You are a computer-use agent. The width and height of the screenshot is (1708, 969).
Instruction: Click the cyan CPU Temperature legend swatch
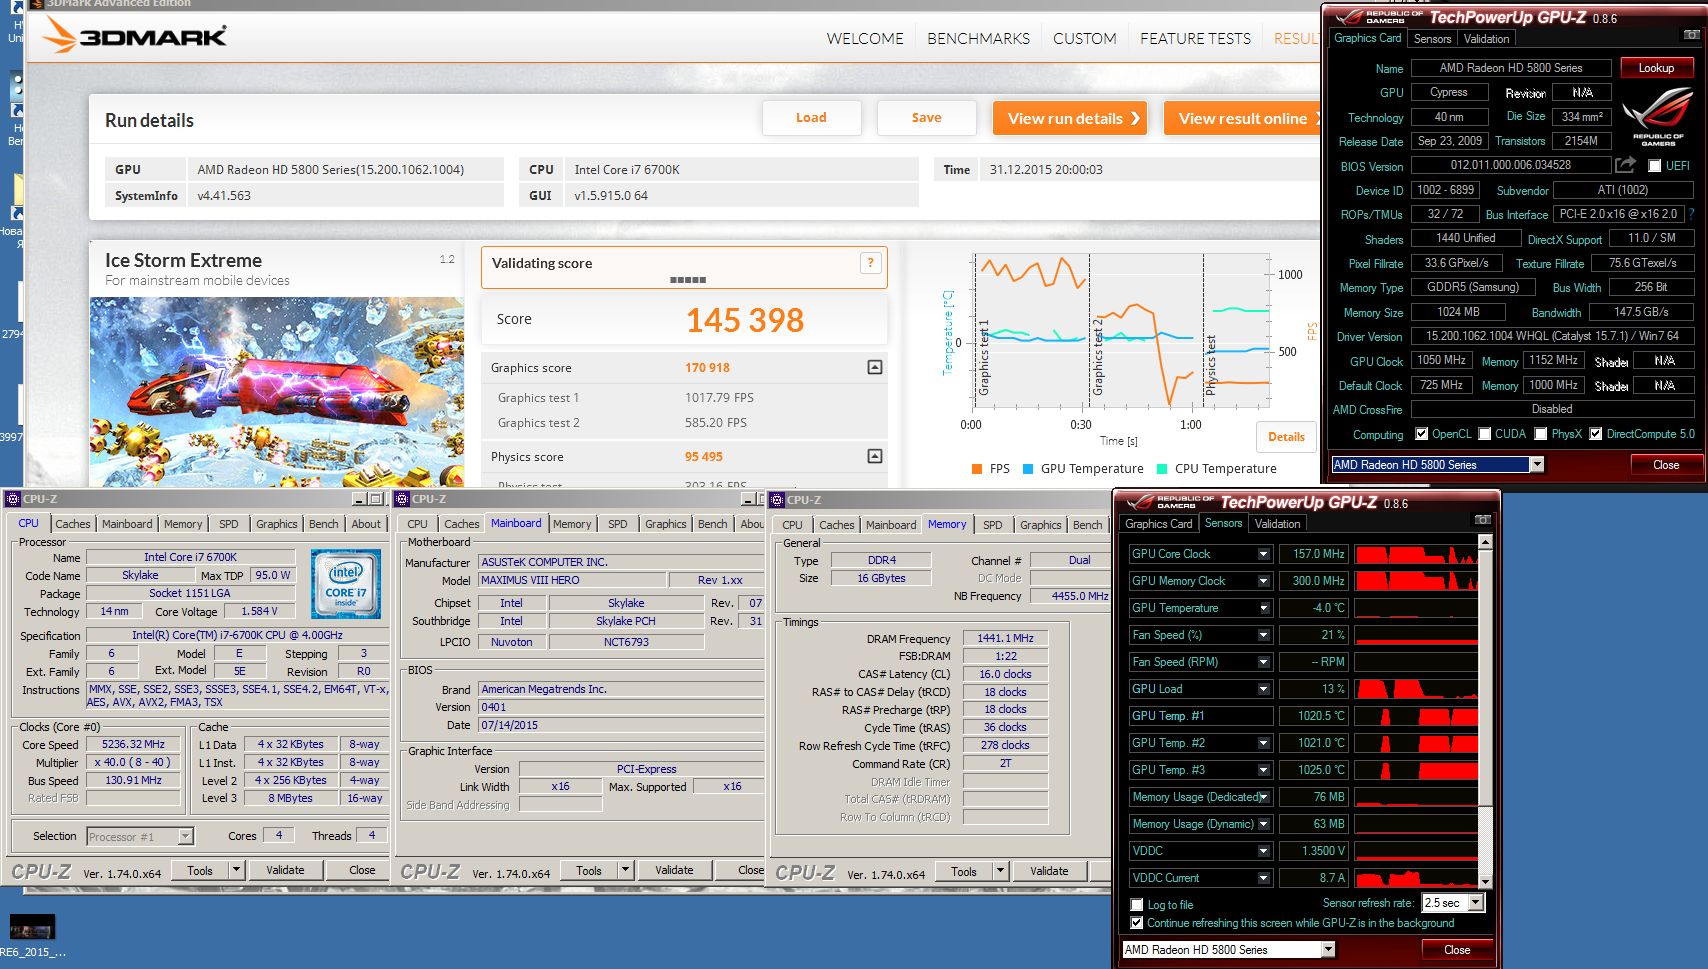1162,469
